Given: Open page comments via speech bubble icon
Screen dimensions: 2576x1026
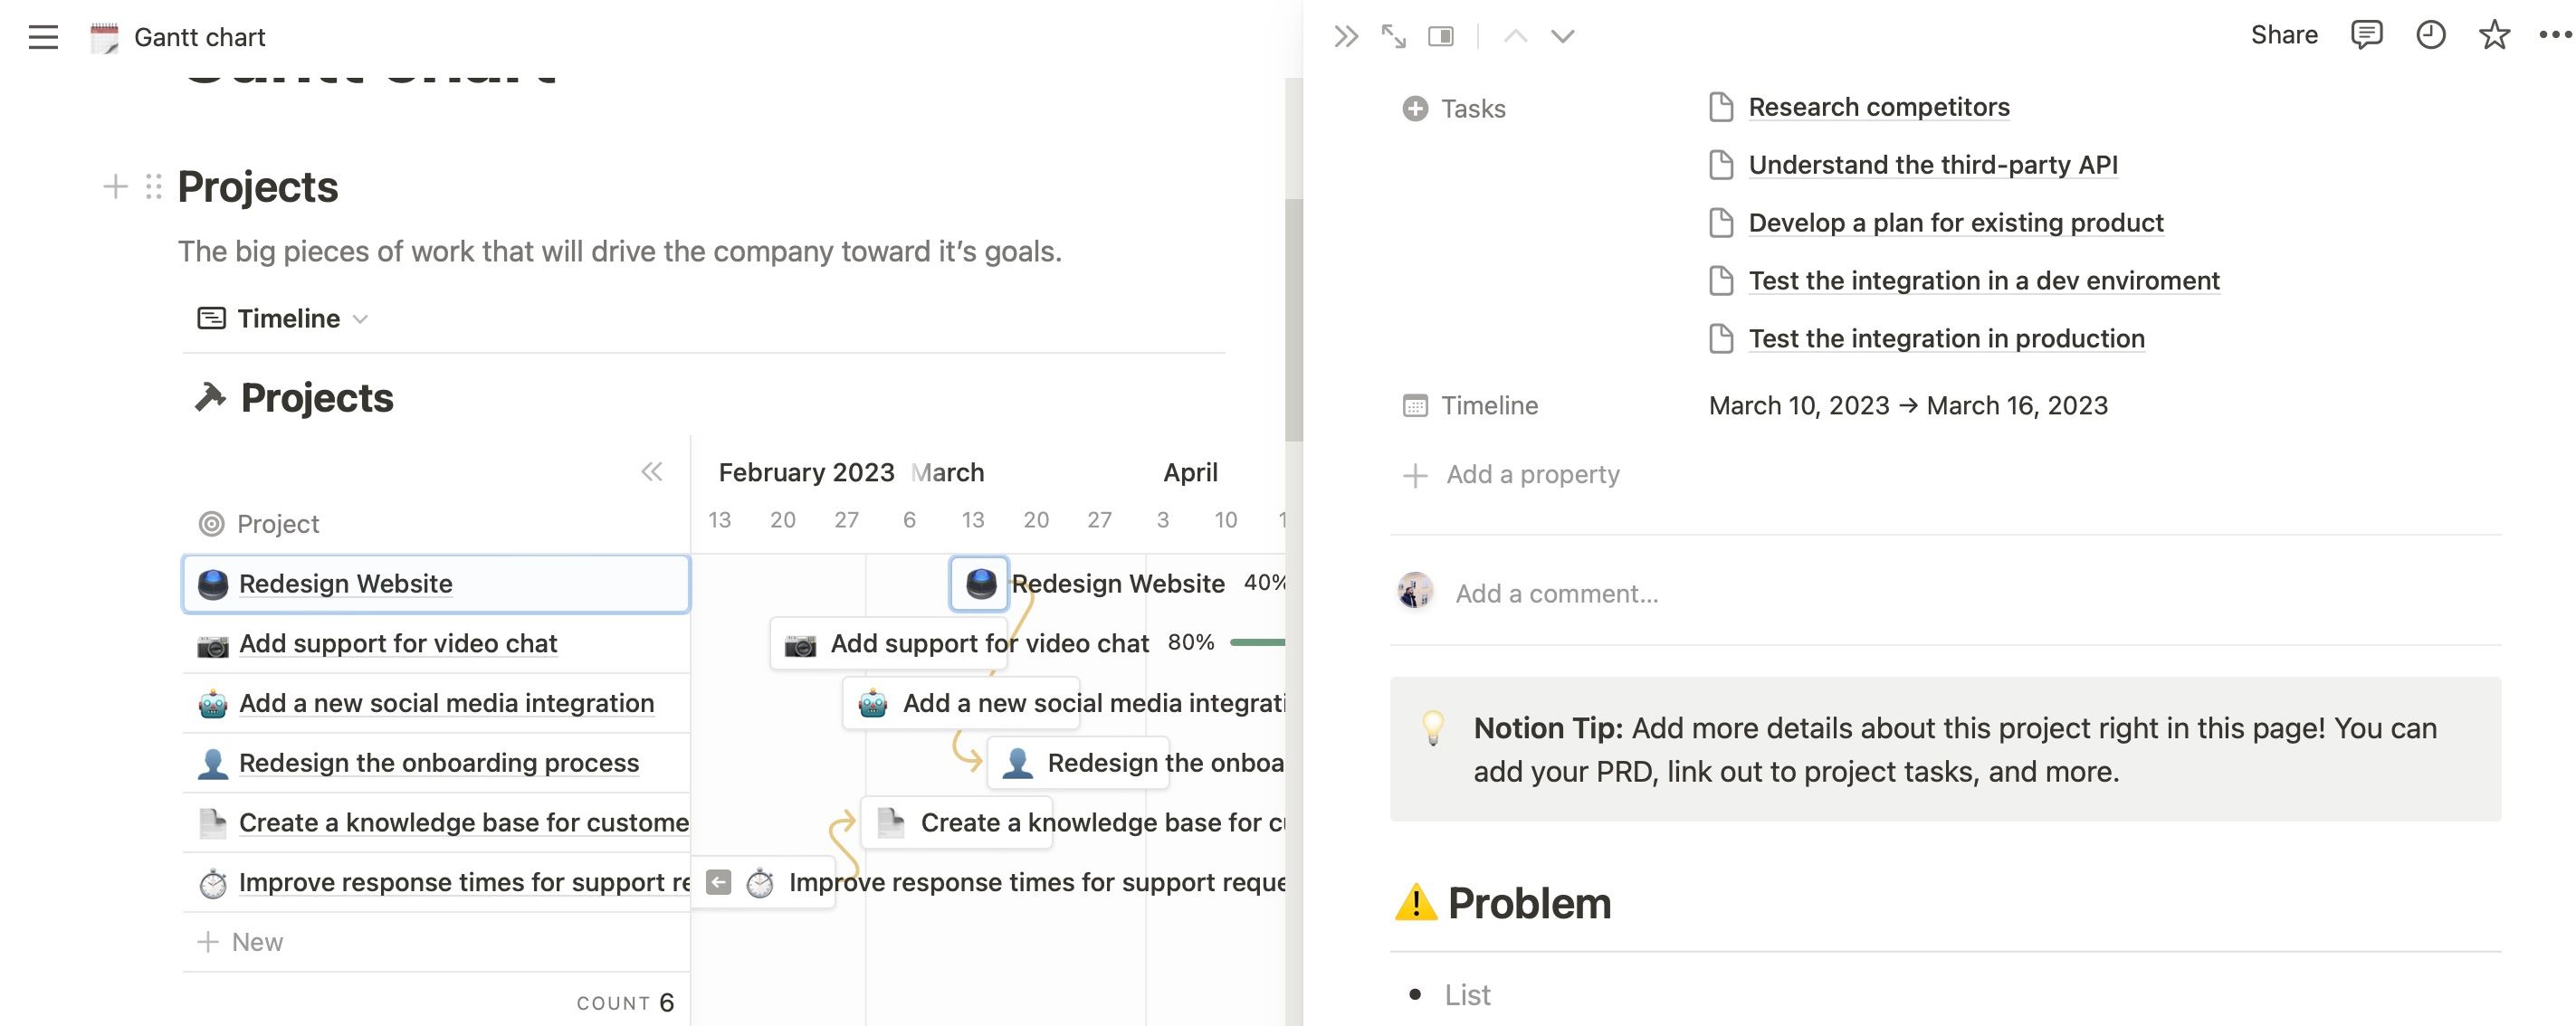Looking at the screenshot, I should 2367,35.
